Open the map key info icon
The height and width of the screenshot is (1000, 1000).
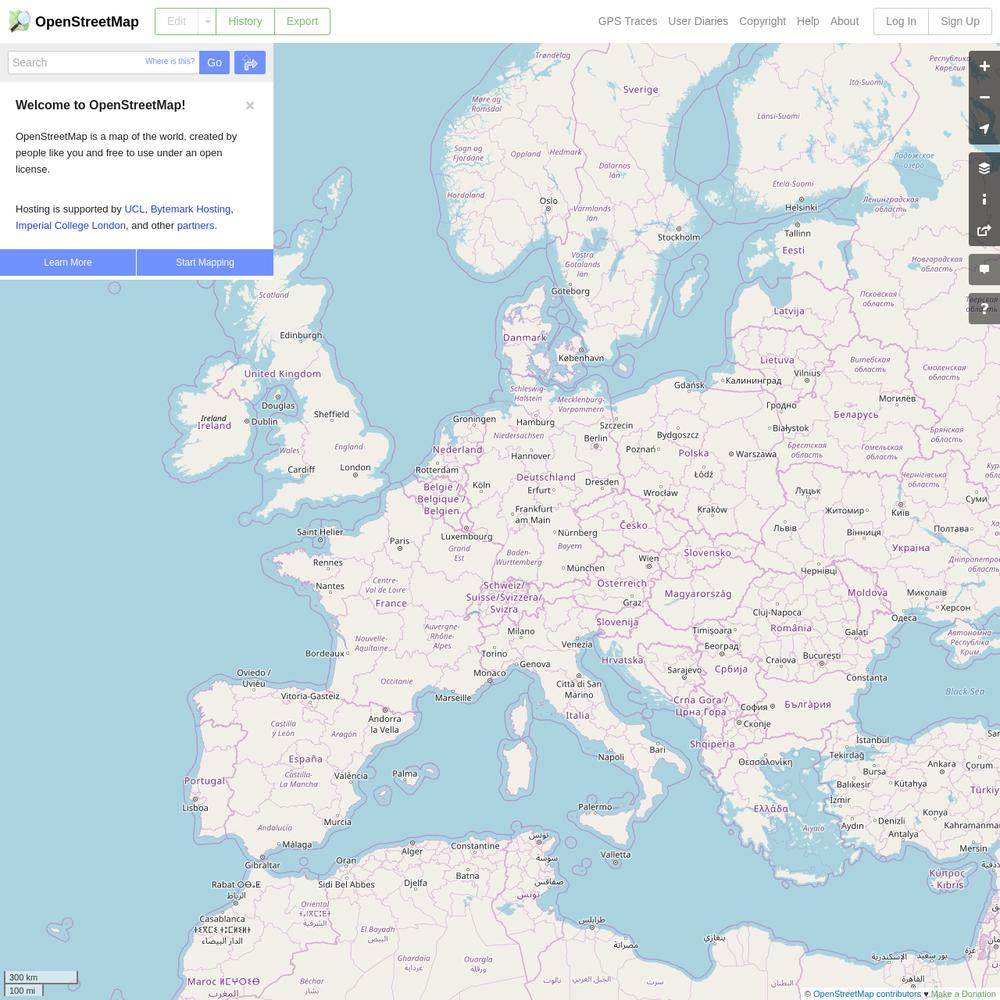coord(984,200)
